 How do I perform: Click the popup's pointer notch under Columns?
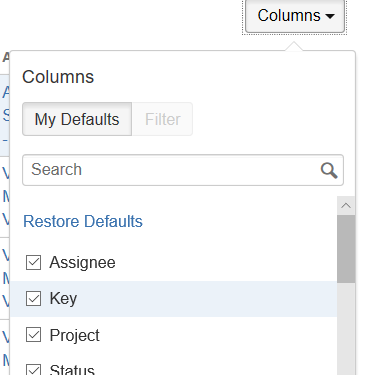(294, 46)
